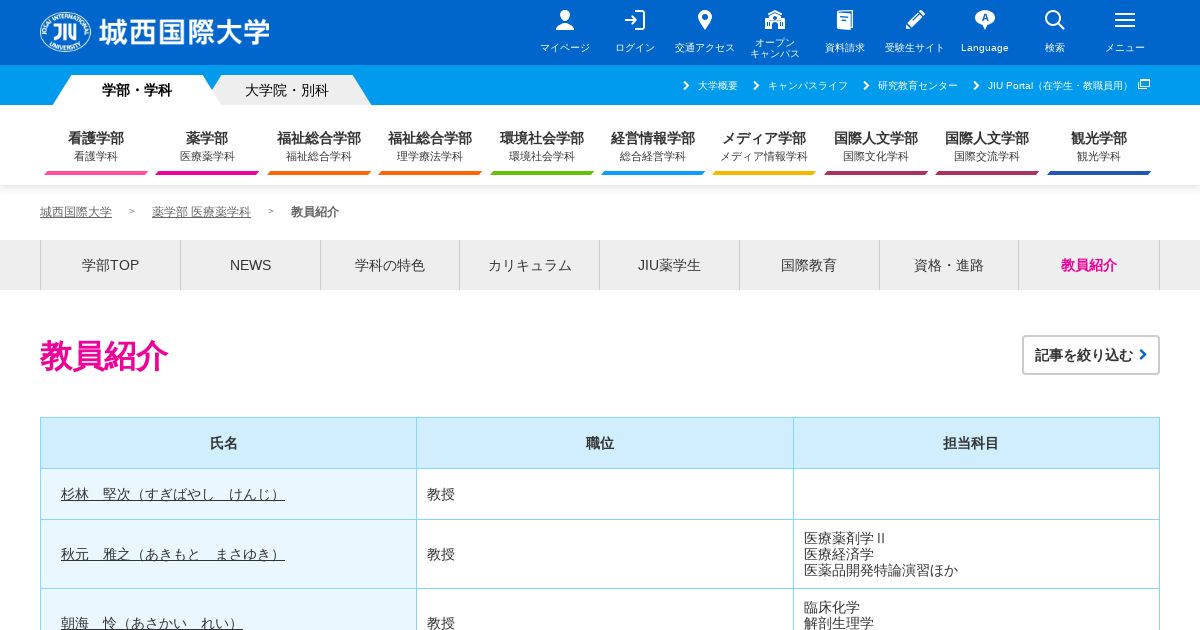The height and width of the screenshot is (630, 1200).
Task: Open カリキュラム tab
Action: coord(530,265)
